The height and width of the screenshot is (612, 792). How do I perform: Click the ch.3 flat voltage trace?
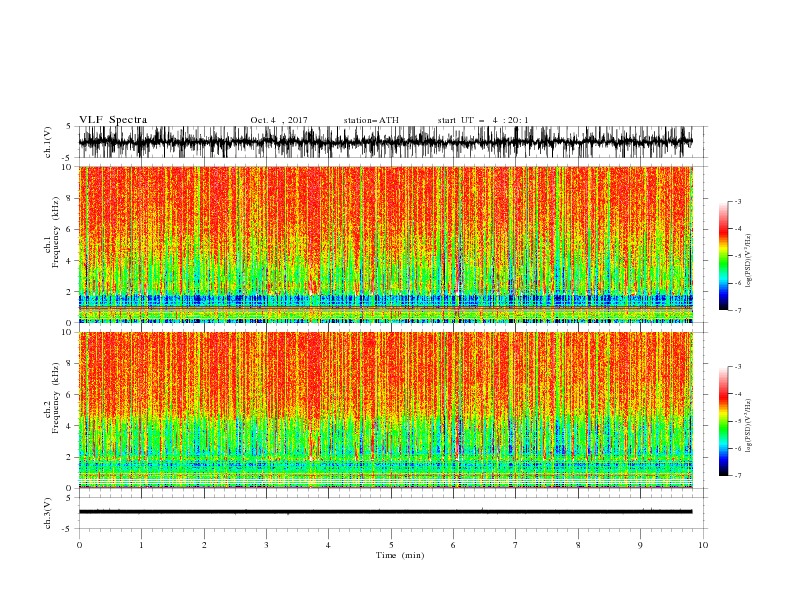pyautogui.click(x=385, y=512)
